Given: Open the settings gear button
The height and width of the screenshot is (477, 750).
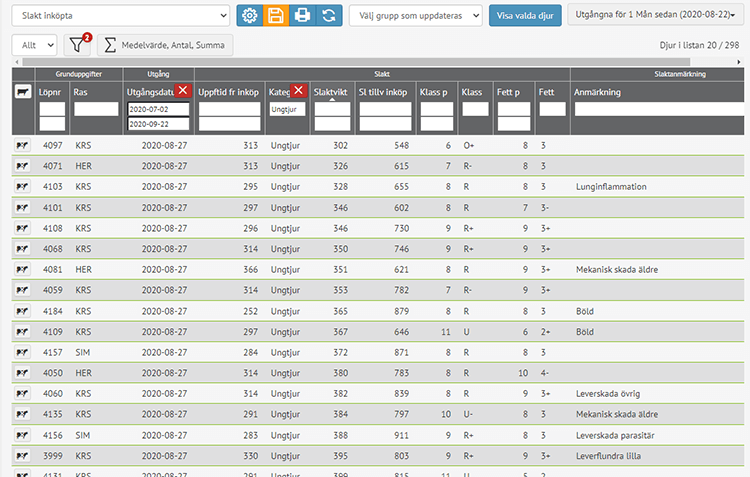Looking at the screenshot, I should click(250, 16).
